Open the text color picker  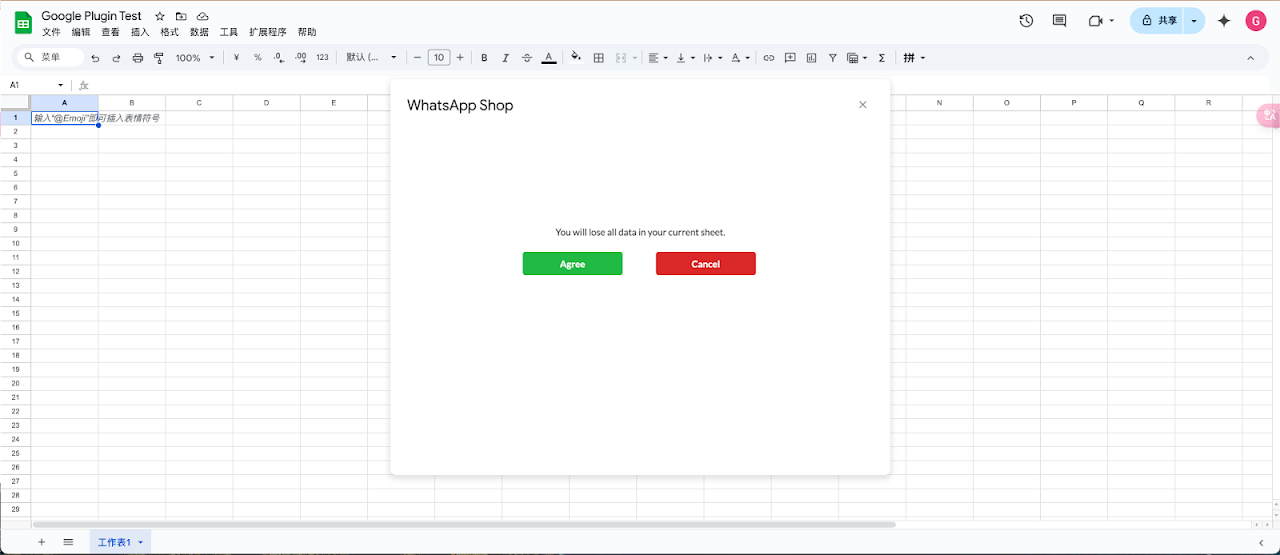pos(548,58)
